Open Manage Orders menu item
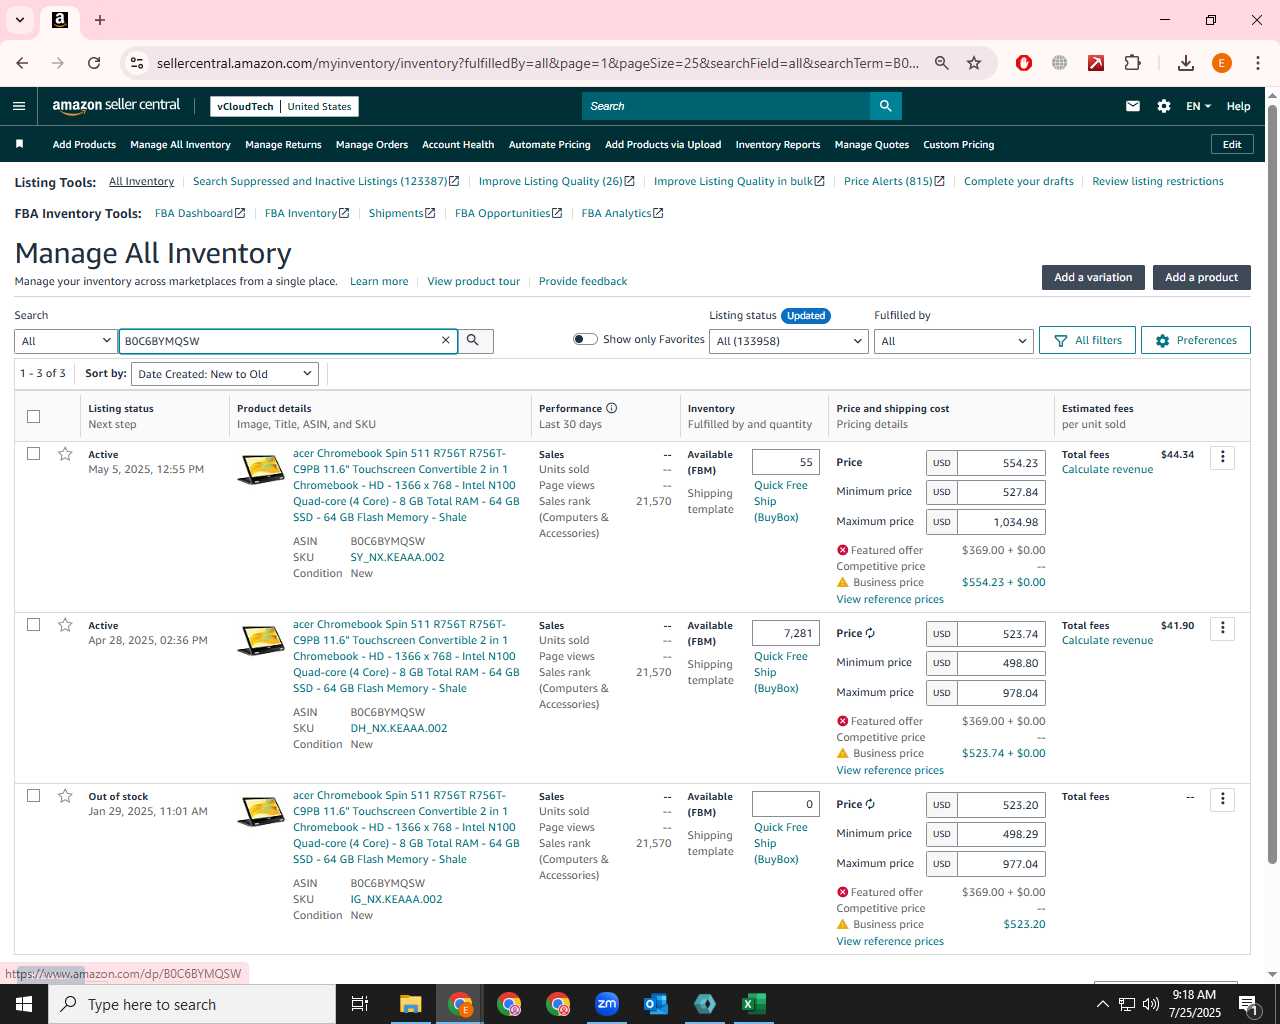Screen dimensions: 1280x1024 [x=372, y=145]
